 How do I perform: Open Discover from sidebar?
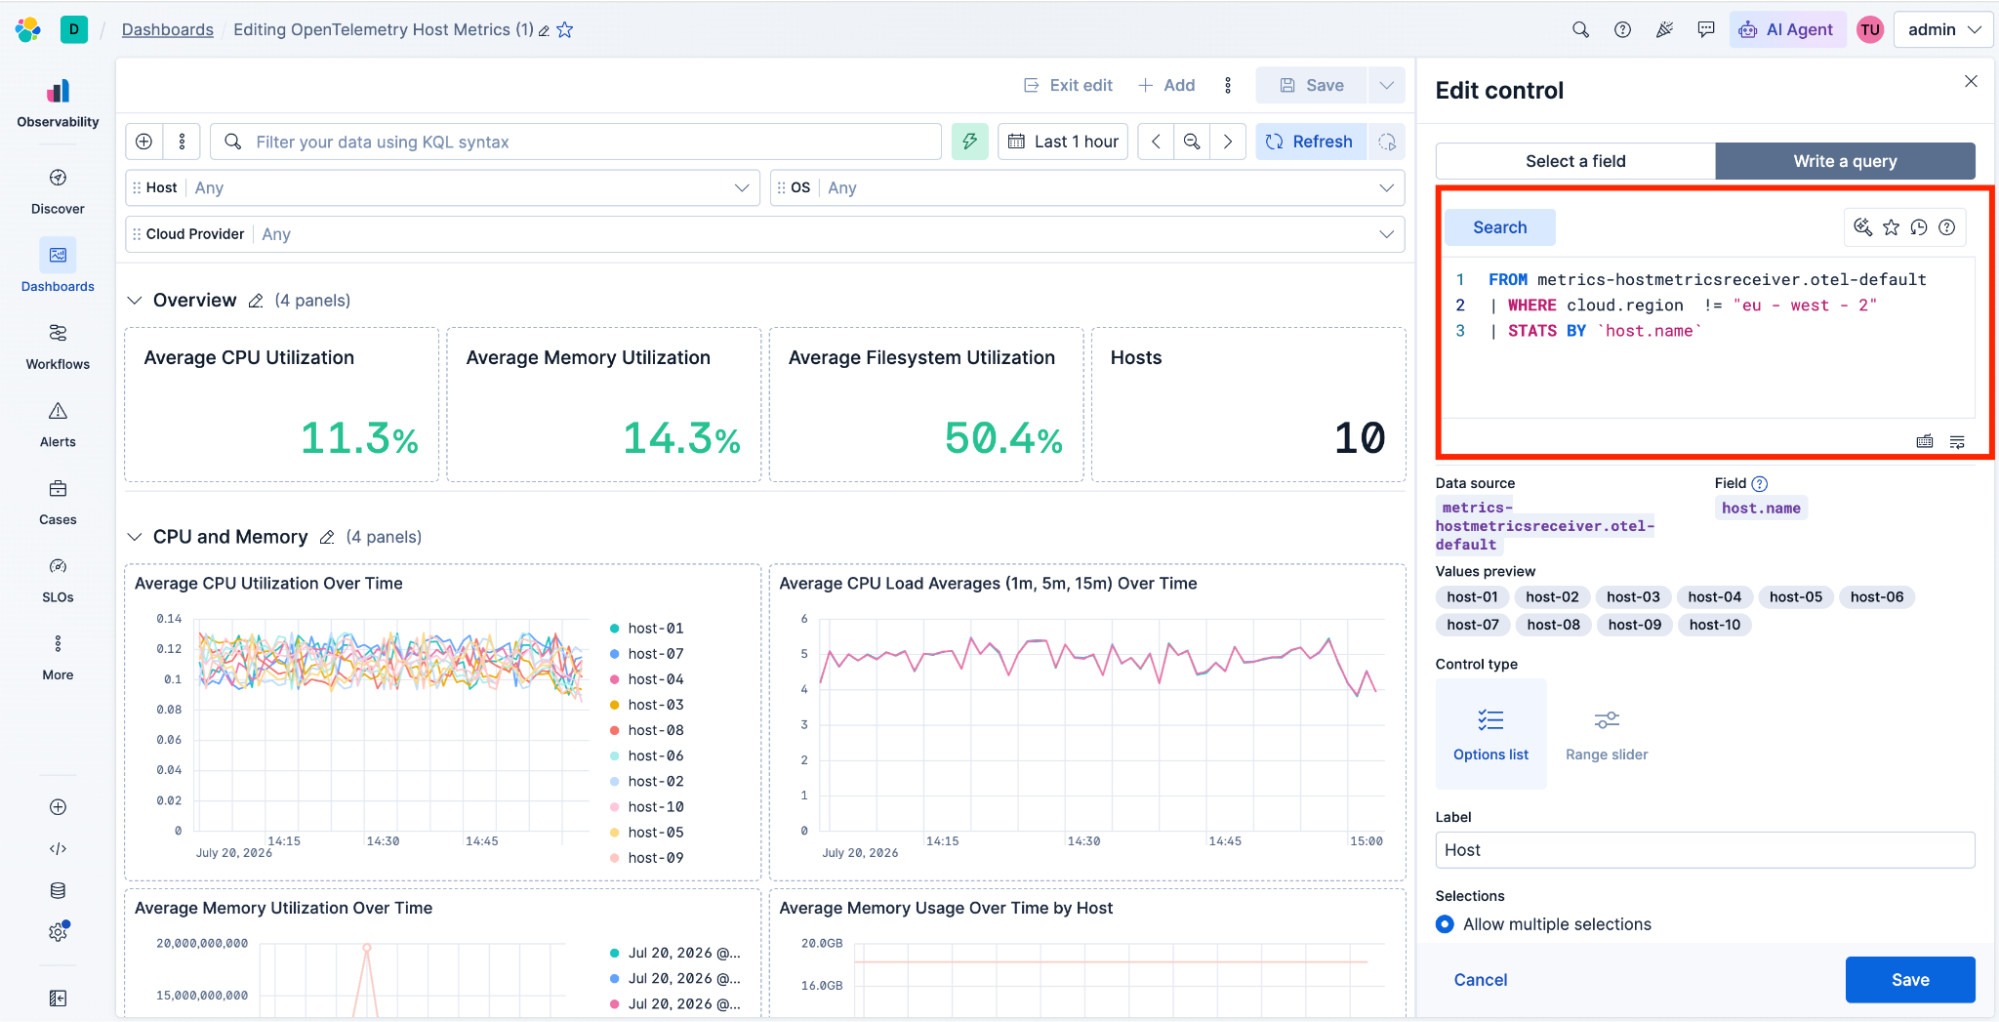[58, 192]
